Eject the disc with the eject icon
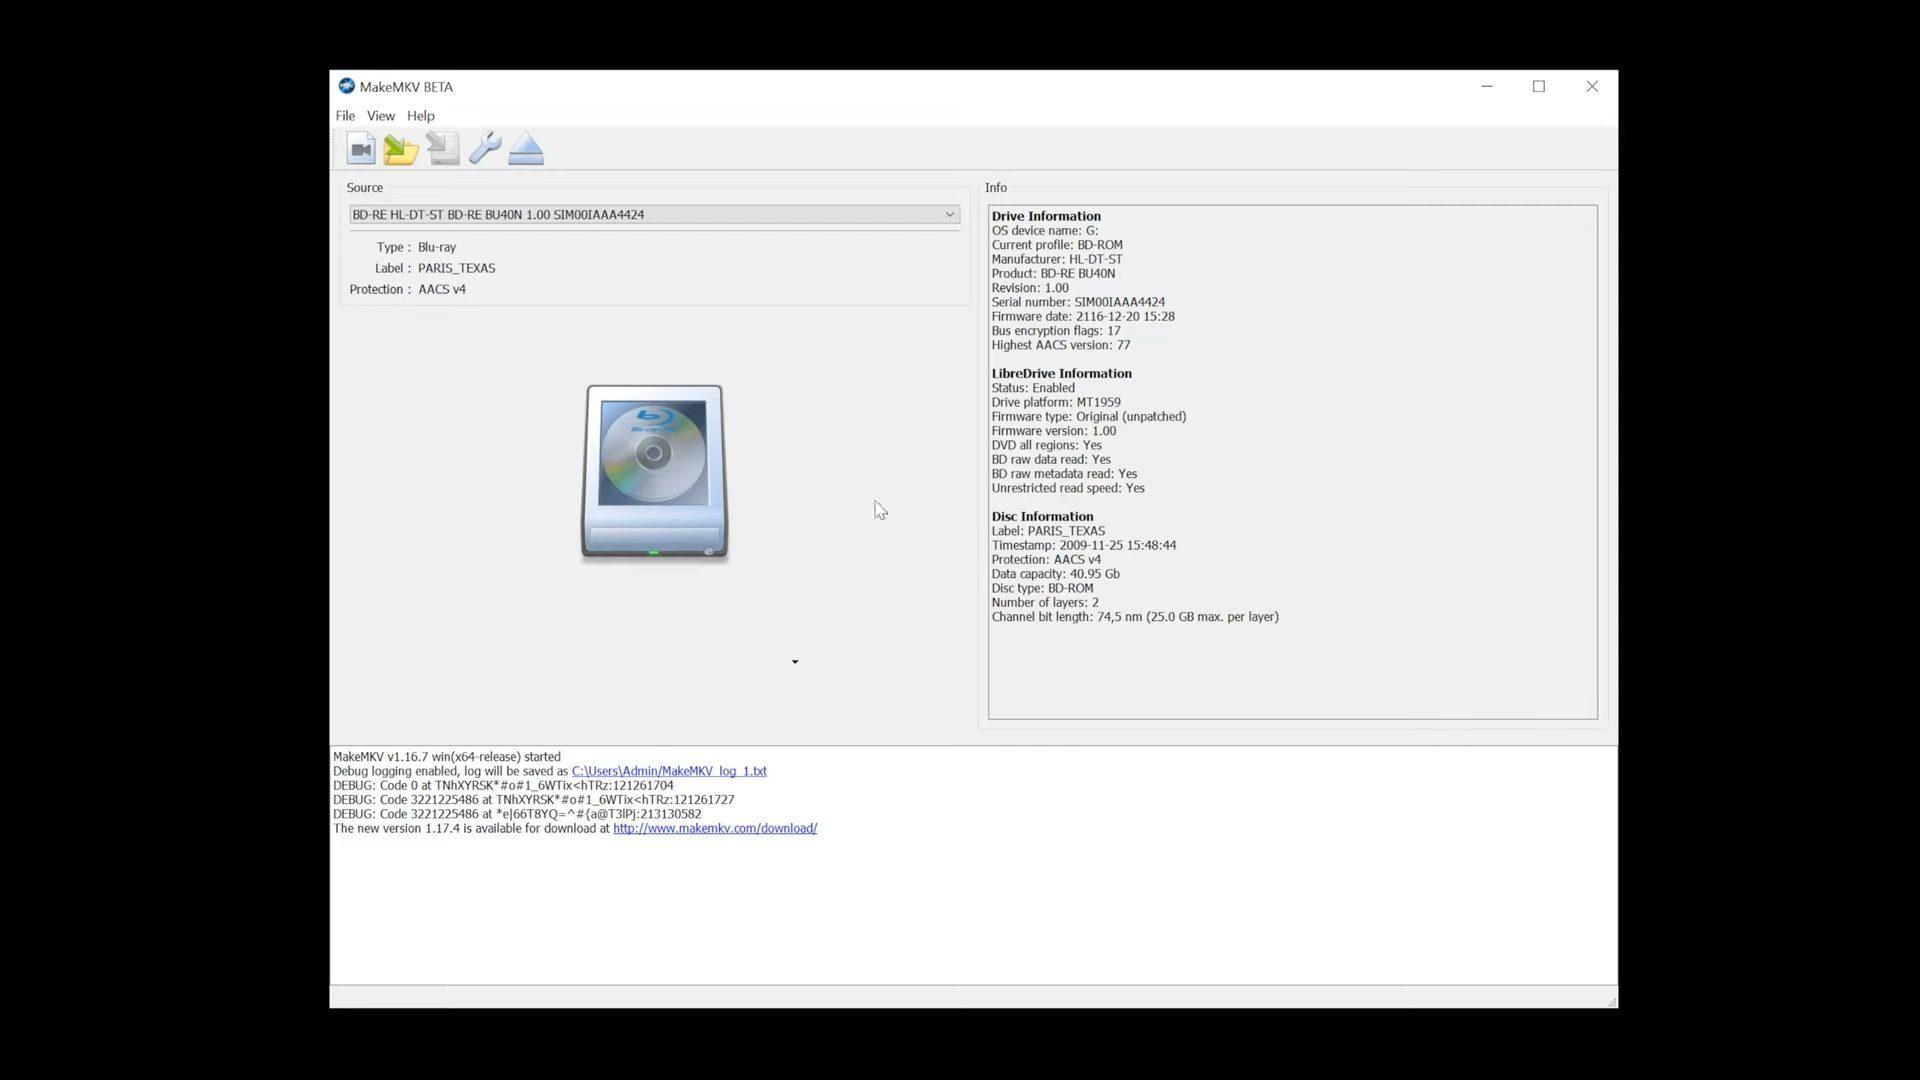This screenshot has height=1080, width=1920. point(526,149)
